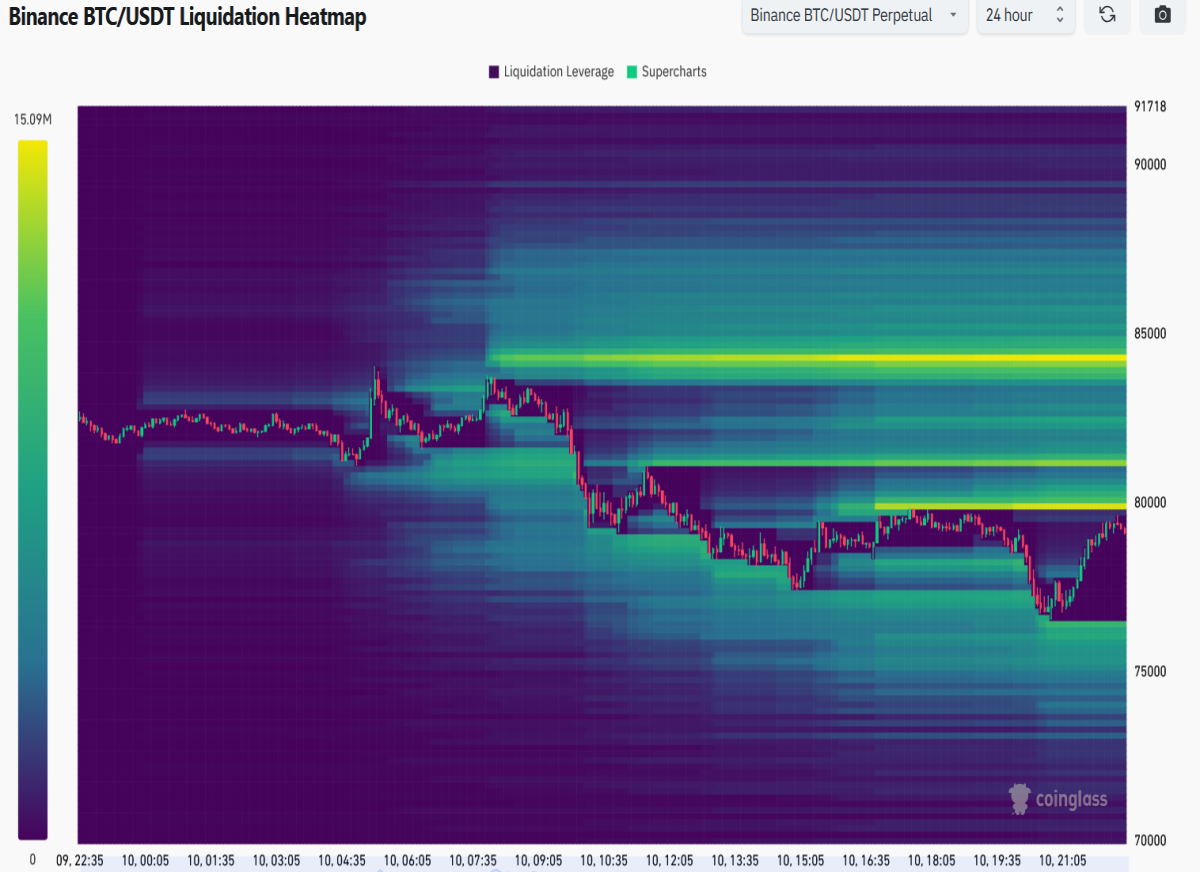Click the 10, 19:35 time label
The height and width of the screenshot is (872, 1200).
[997, 860]
